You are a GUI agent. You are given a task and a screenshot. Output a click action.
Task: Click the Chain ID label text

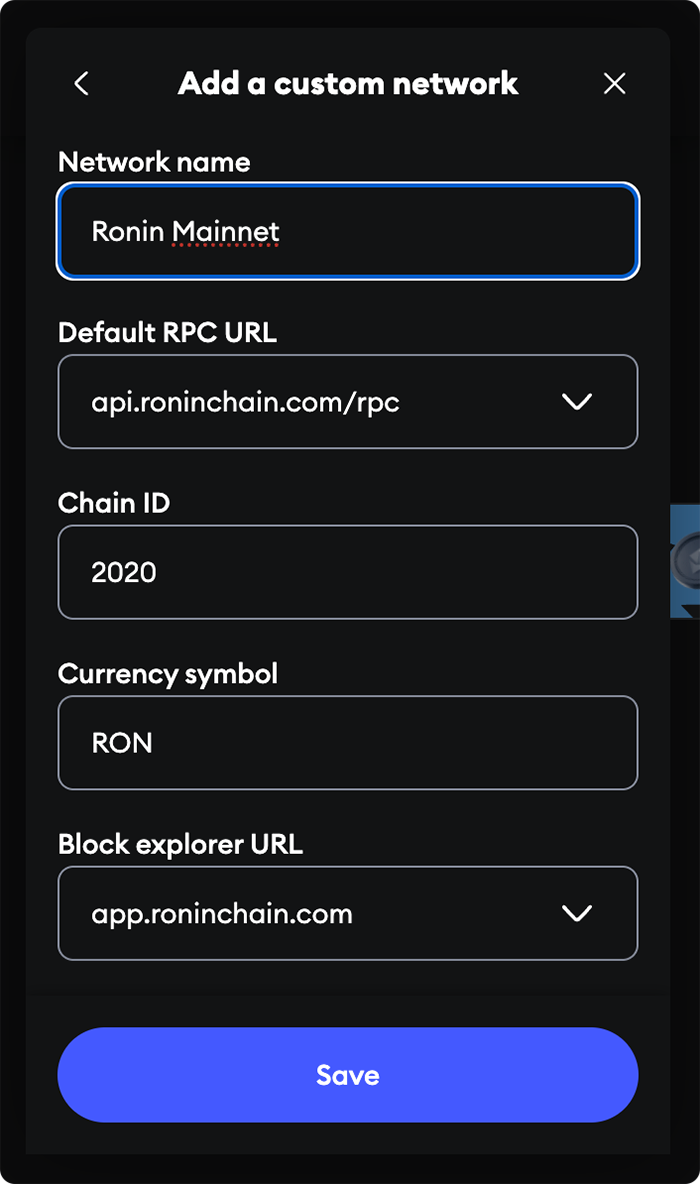coord(114,503)
